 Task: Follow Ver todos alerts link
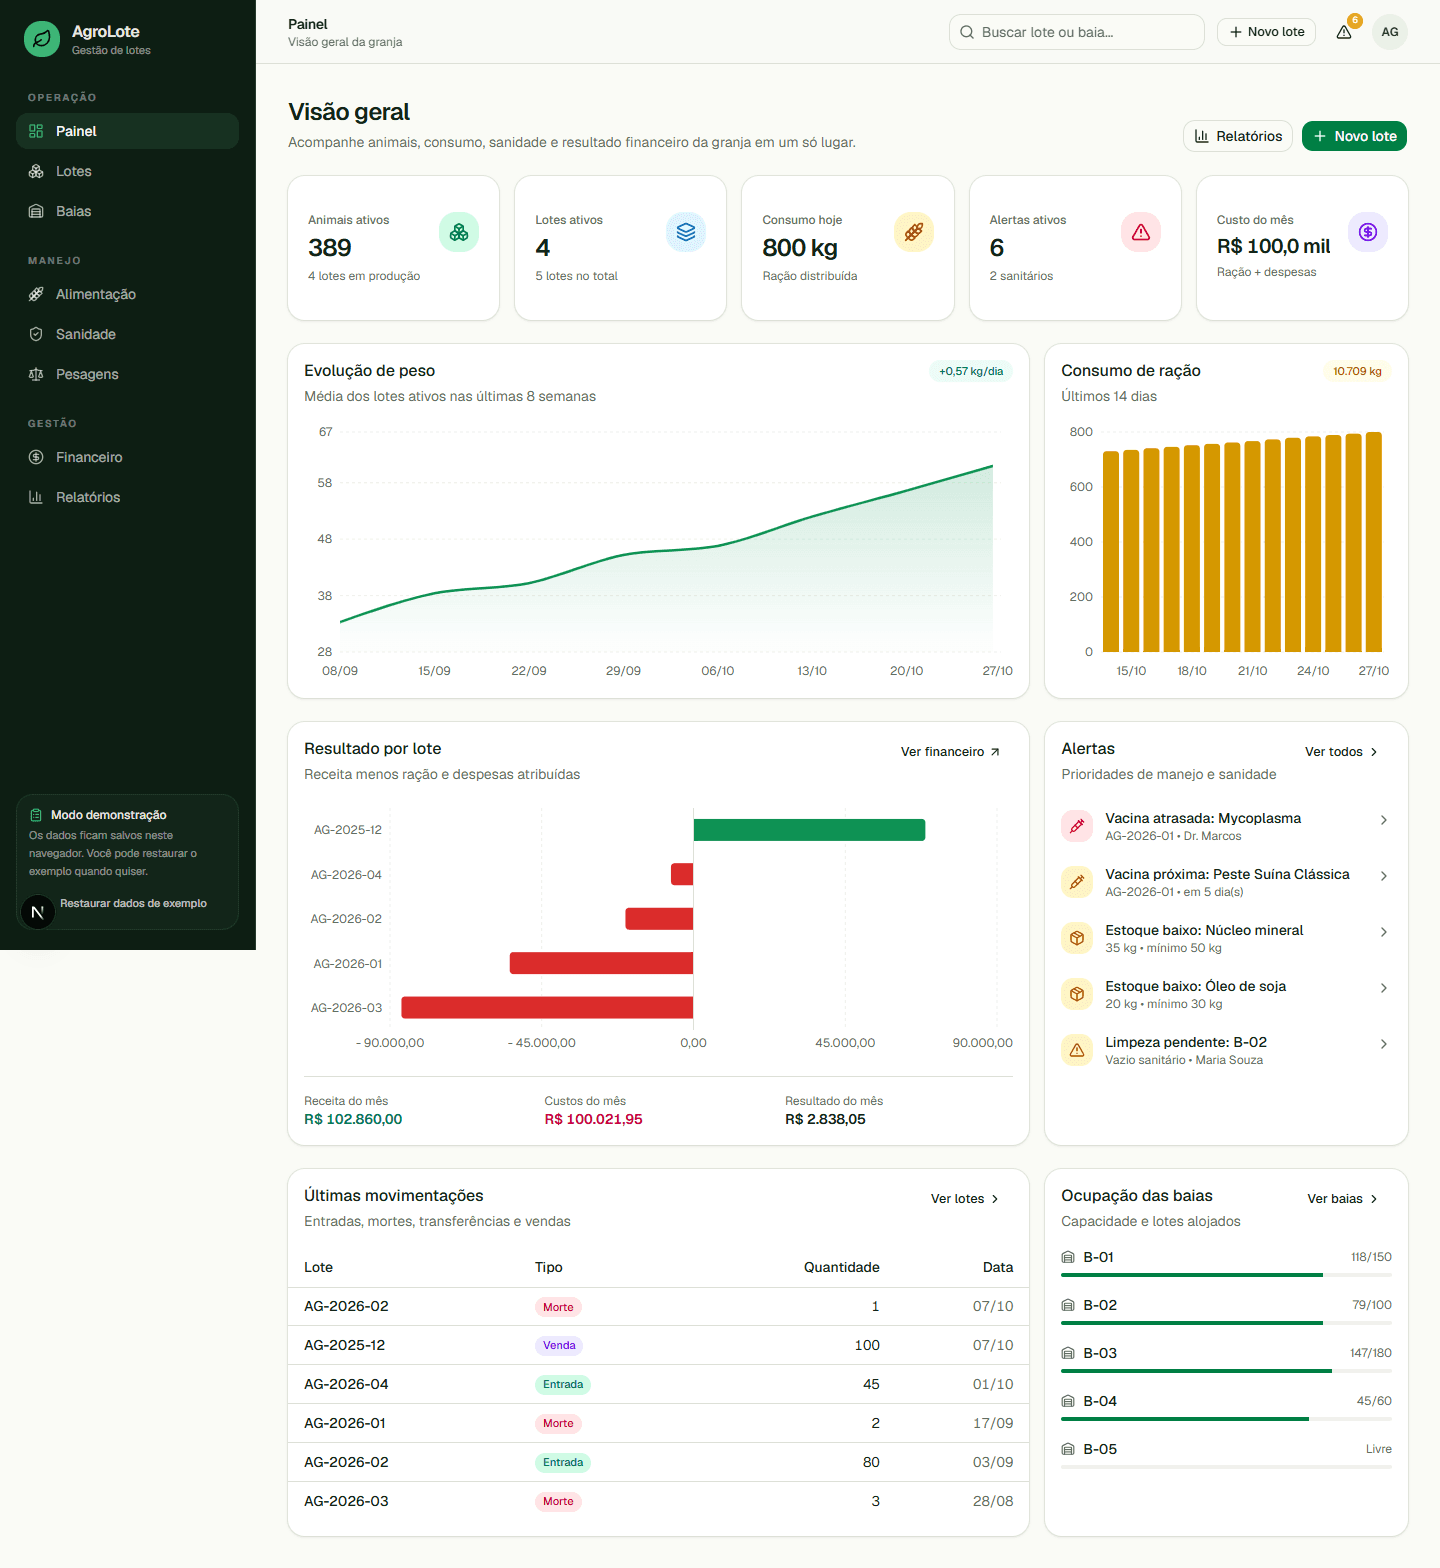coord(1341,752)
